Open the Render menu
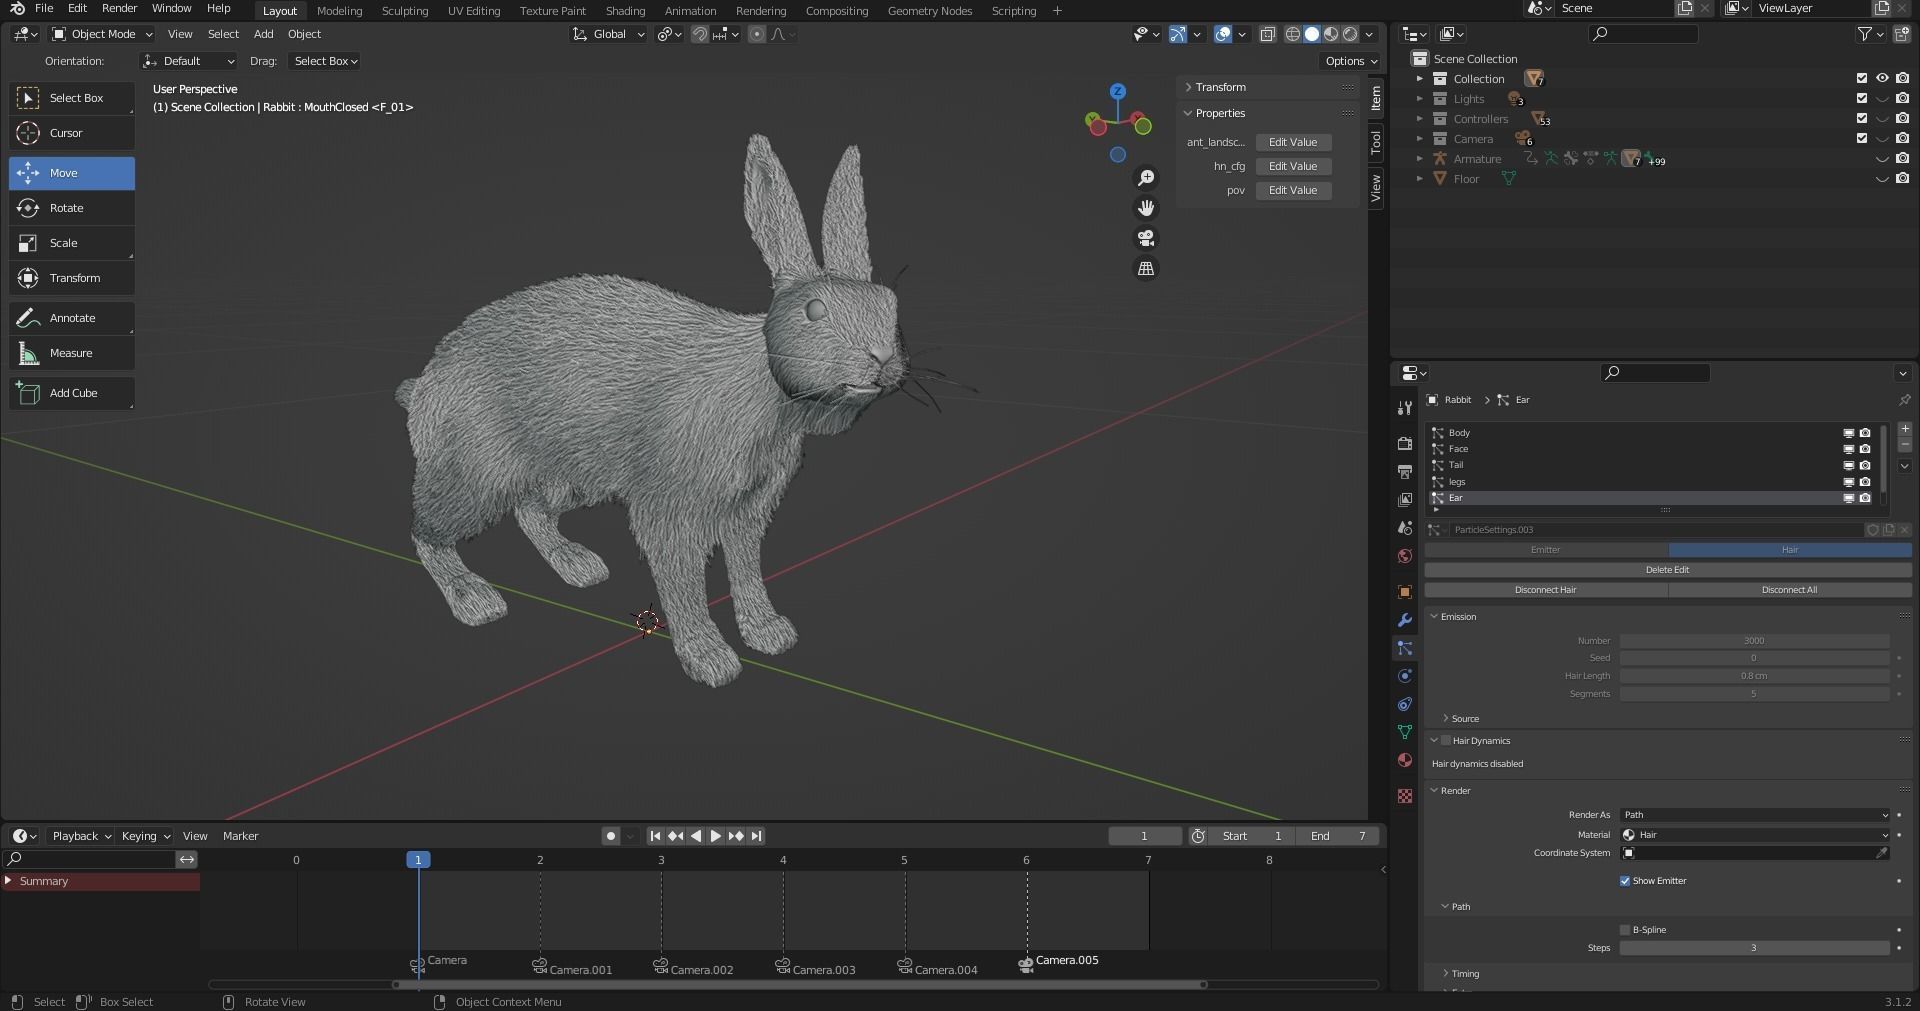Image resolution: width=1920 pixels, height=1011 pixels. (x=119, y=8)
